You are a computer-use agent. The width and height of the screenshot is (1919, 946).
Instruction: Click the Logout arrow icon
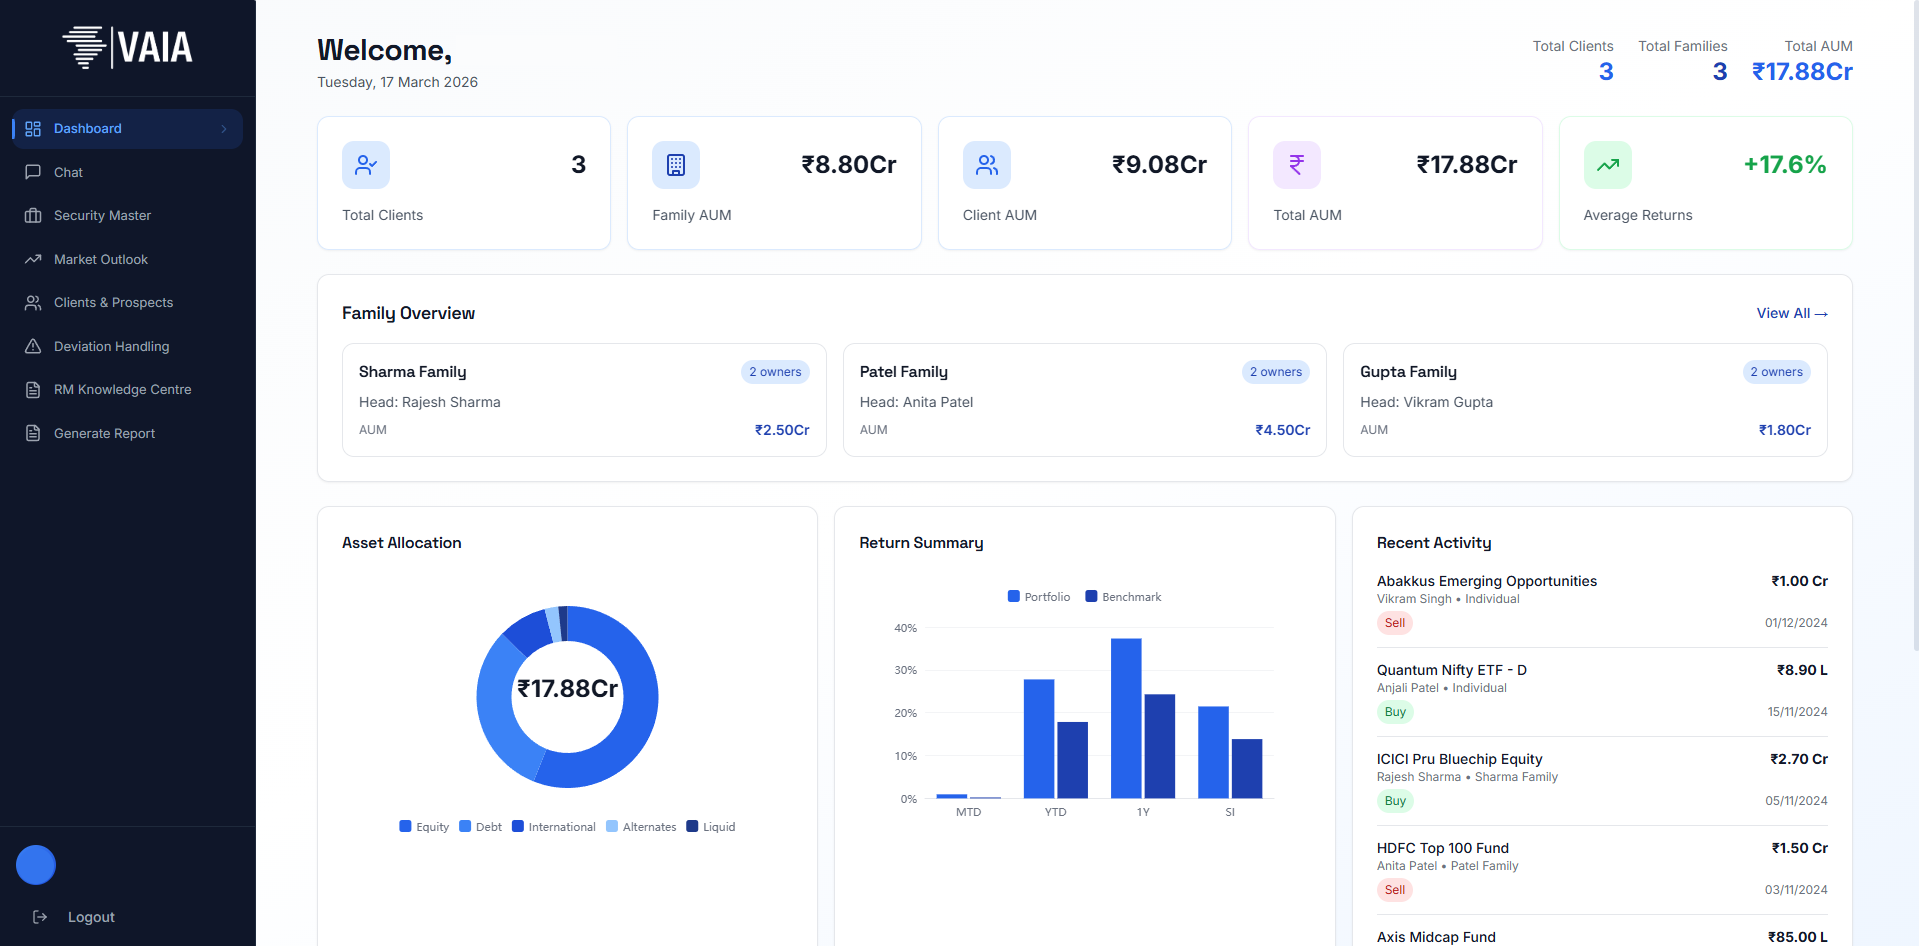click(x=40, y=917)
